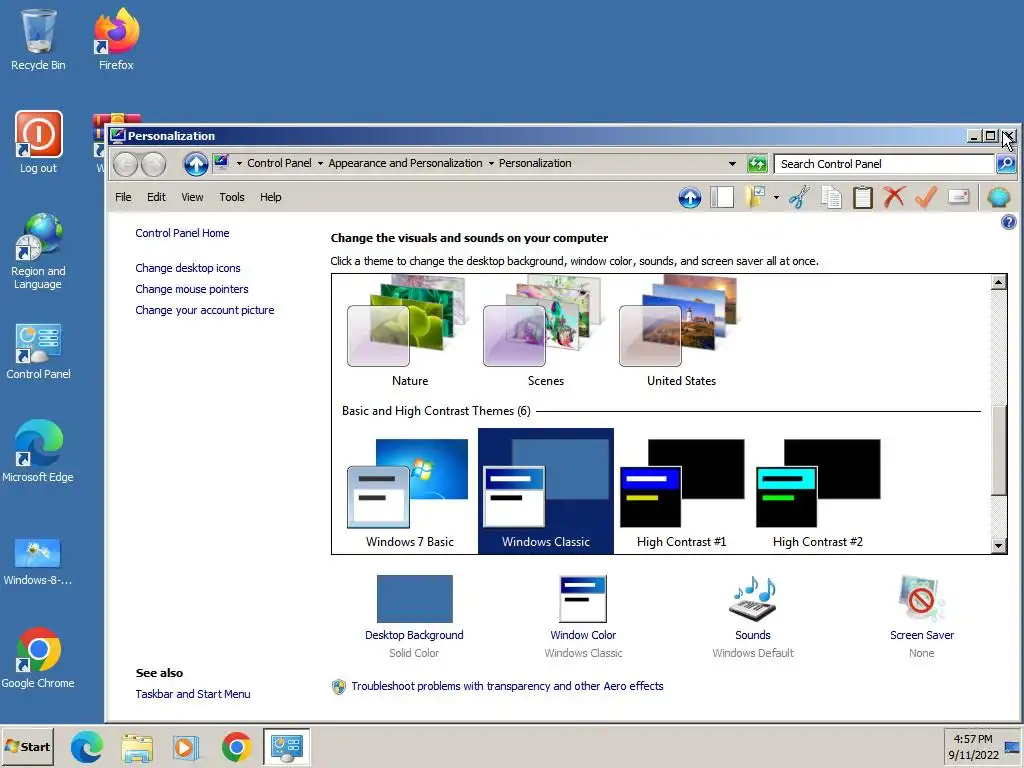Select the United States theme

[681, 332]
